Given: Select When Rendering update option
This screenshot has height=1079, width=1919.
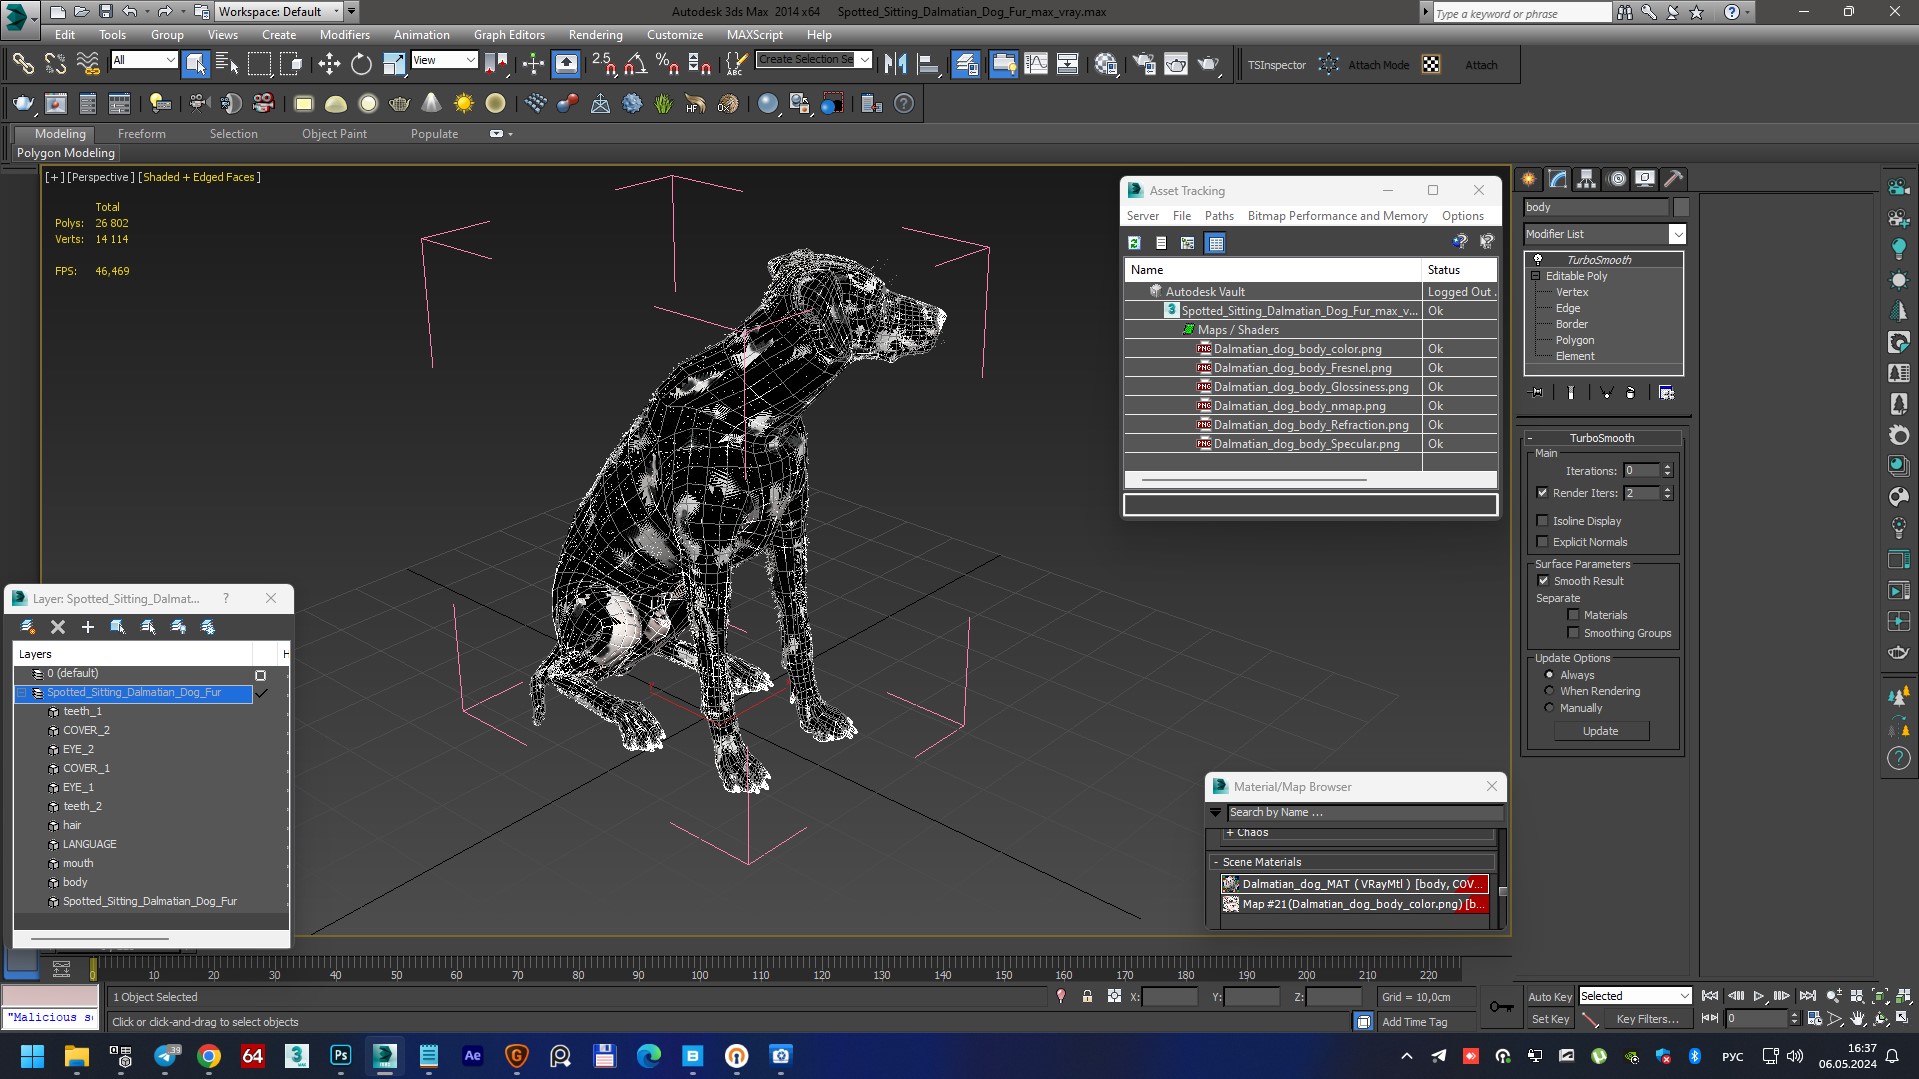Looking at the screenshot, I should coord(1549,691).
